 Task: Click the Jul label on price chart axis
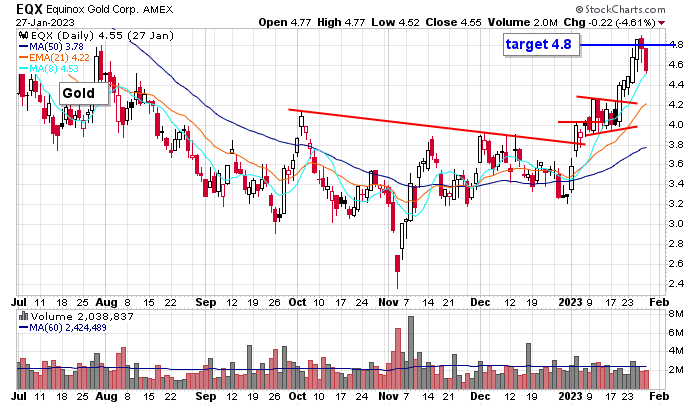[19, 302]
